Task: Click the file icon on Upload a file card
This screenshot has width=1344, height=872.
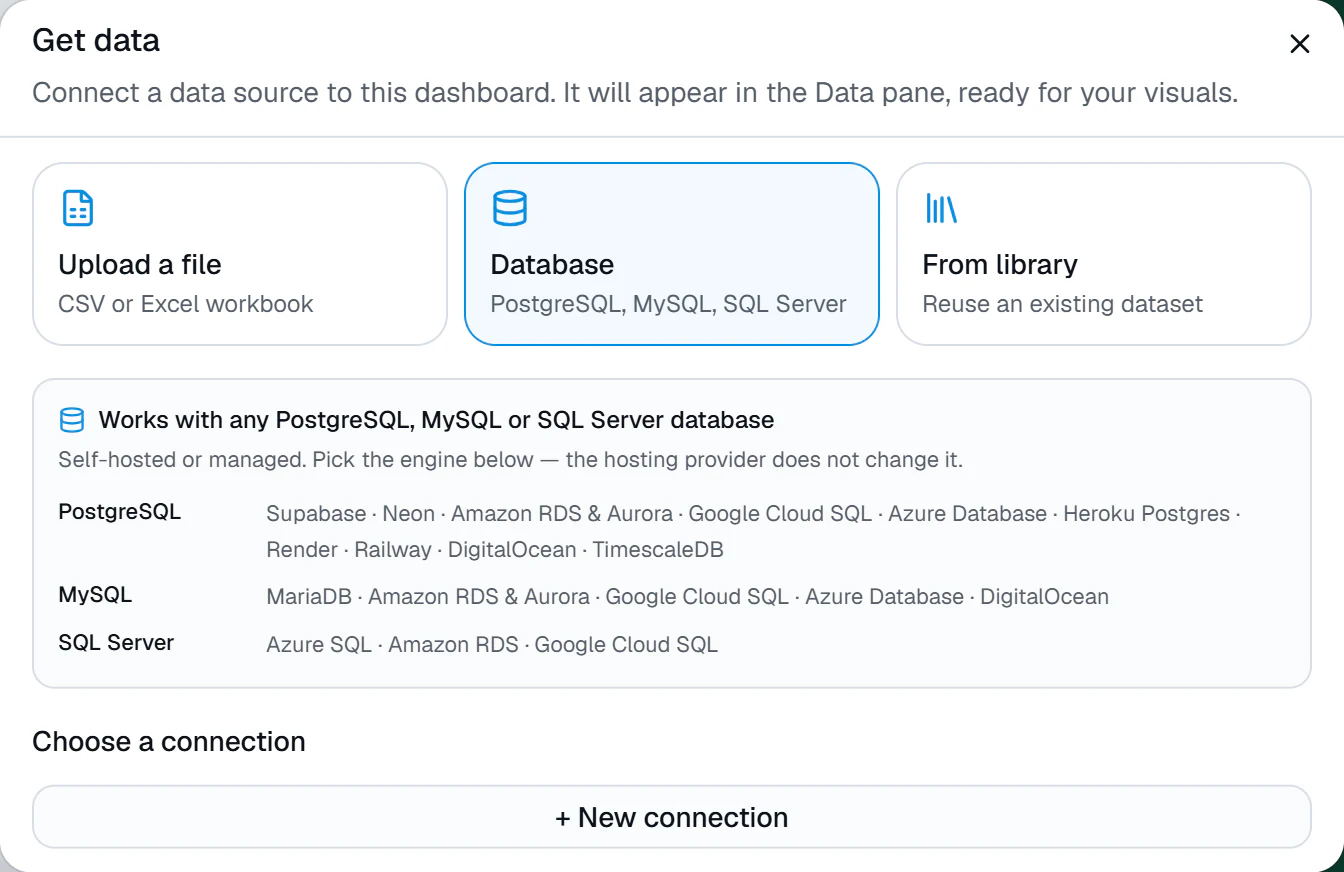Action: point(78,208)
